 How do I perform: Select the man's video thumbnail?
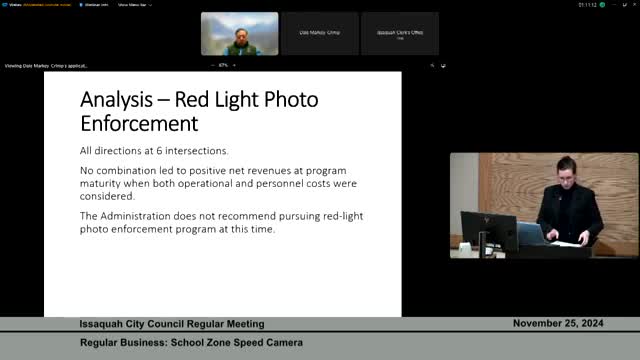(x=240, y=33)
